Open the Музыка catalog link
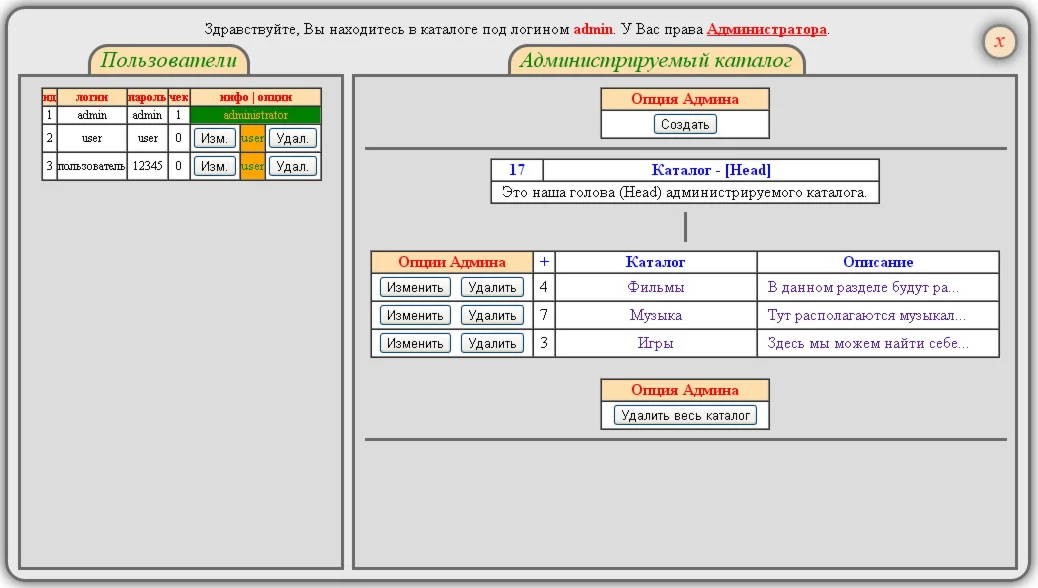 (x=656, y=315)
